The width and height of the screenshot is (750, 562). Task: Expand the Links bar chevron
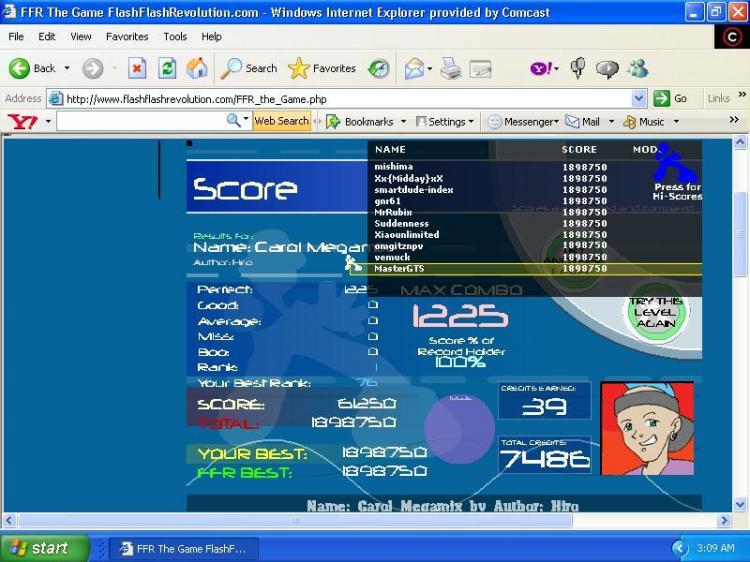tap(742, 94)
